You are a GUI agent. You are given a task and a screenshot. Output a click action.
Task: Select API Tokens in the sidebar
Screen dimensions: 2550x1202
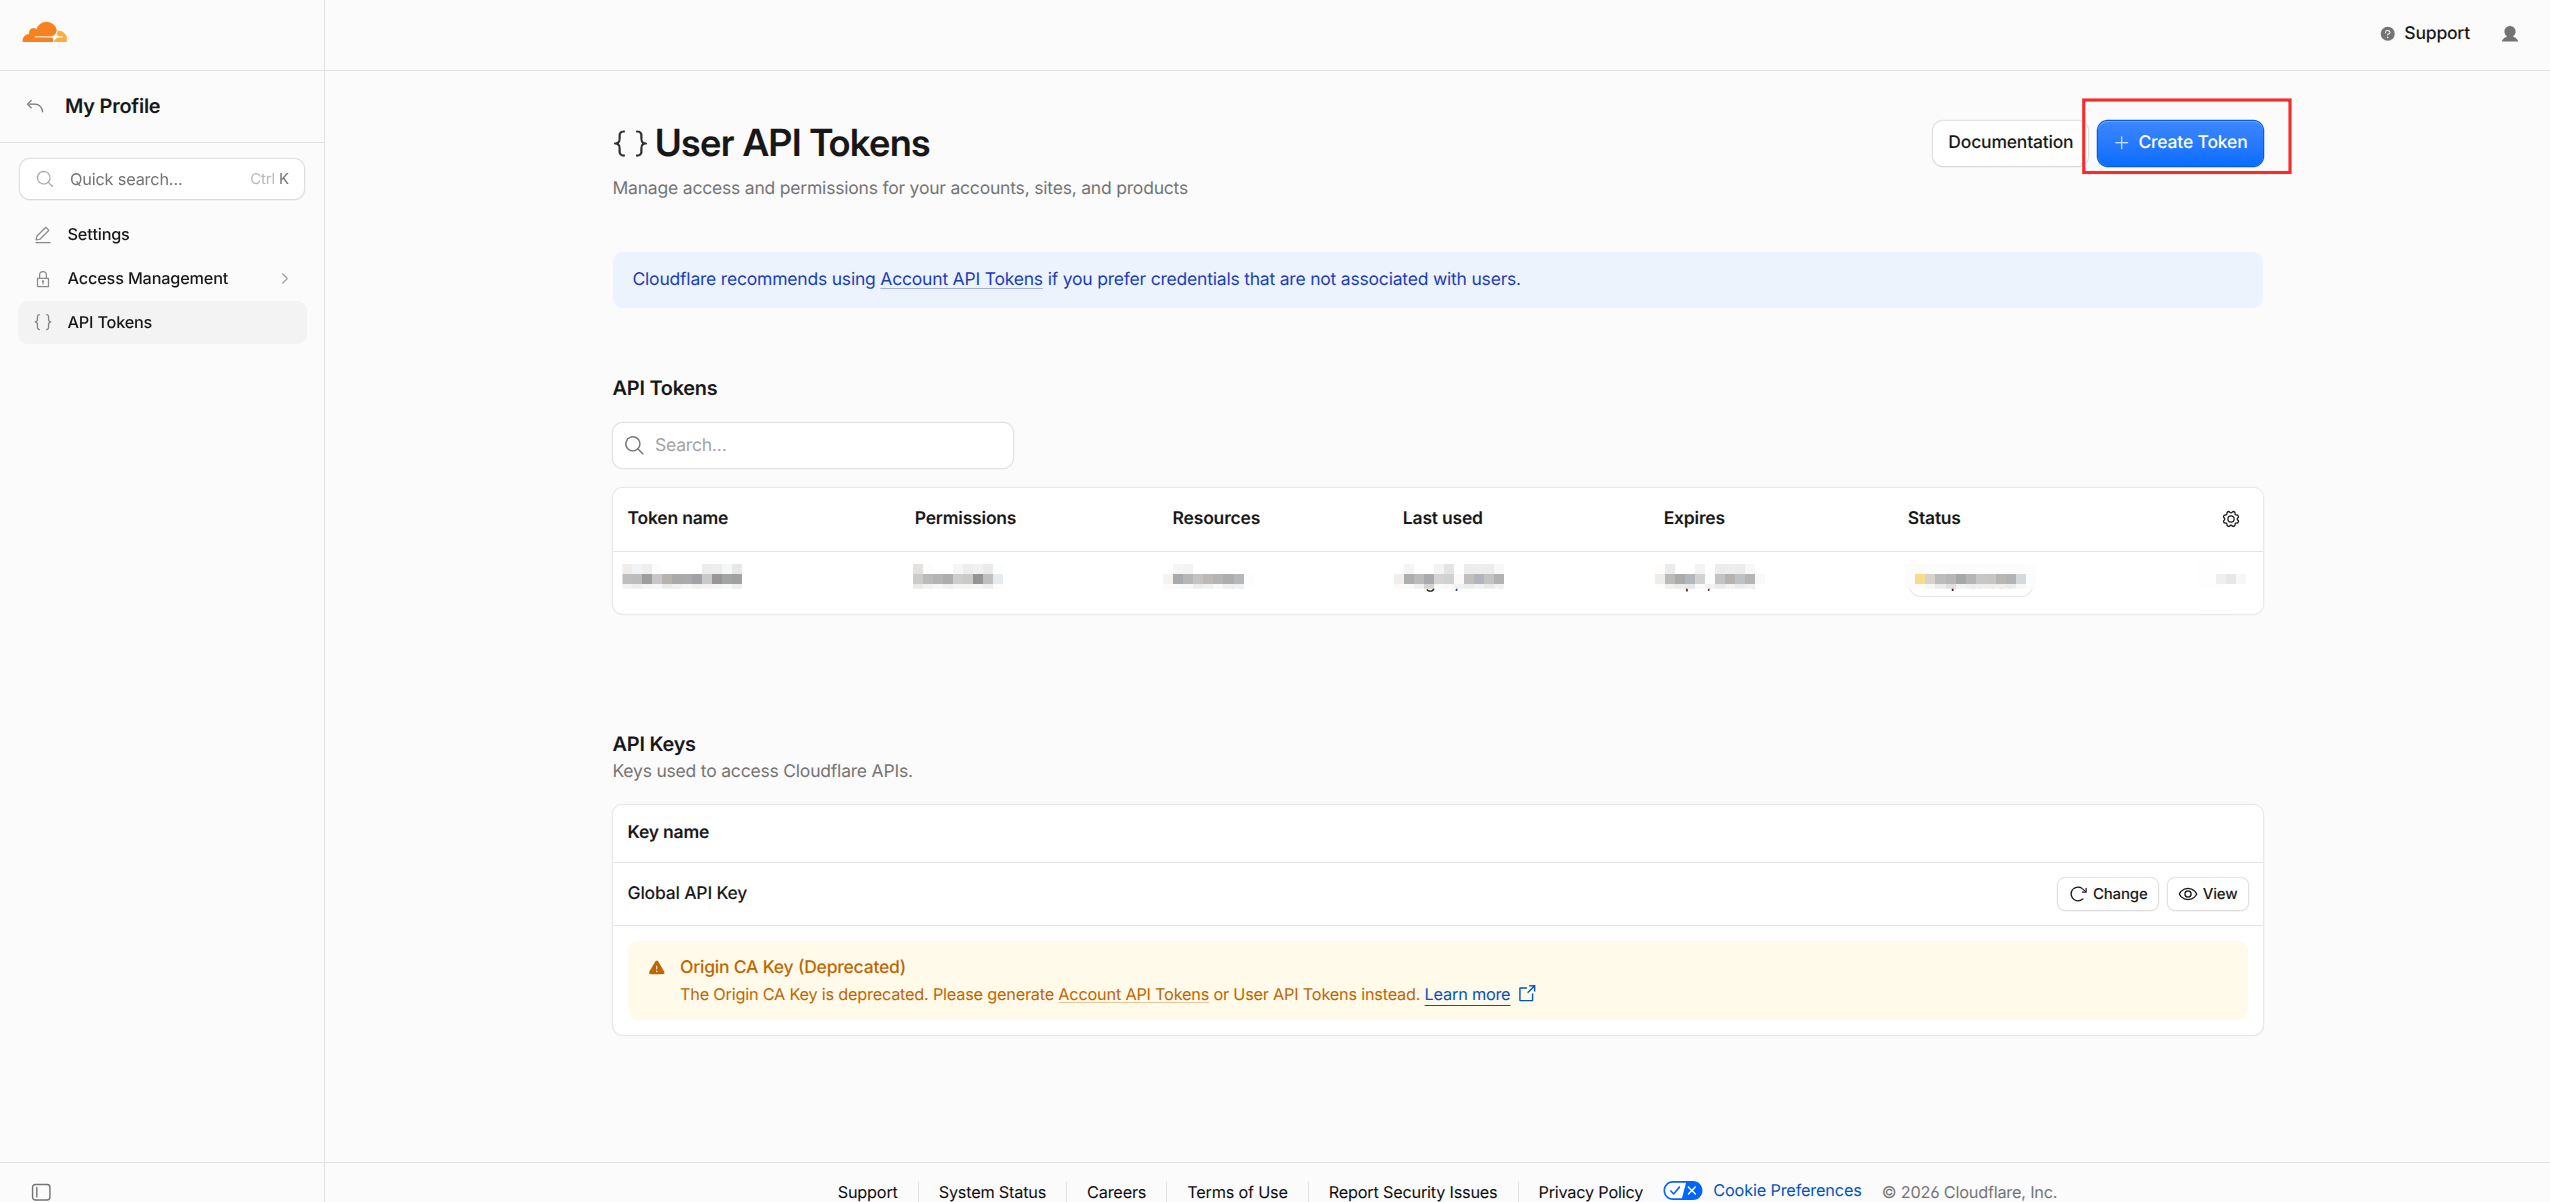pyautogui.click(x=162, y=323)
